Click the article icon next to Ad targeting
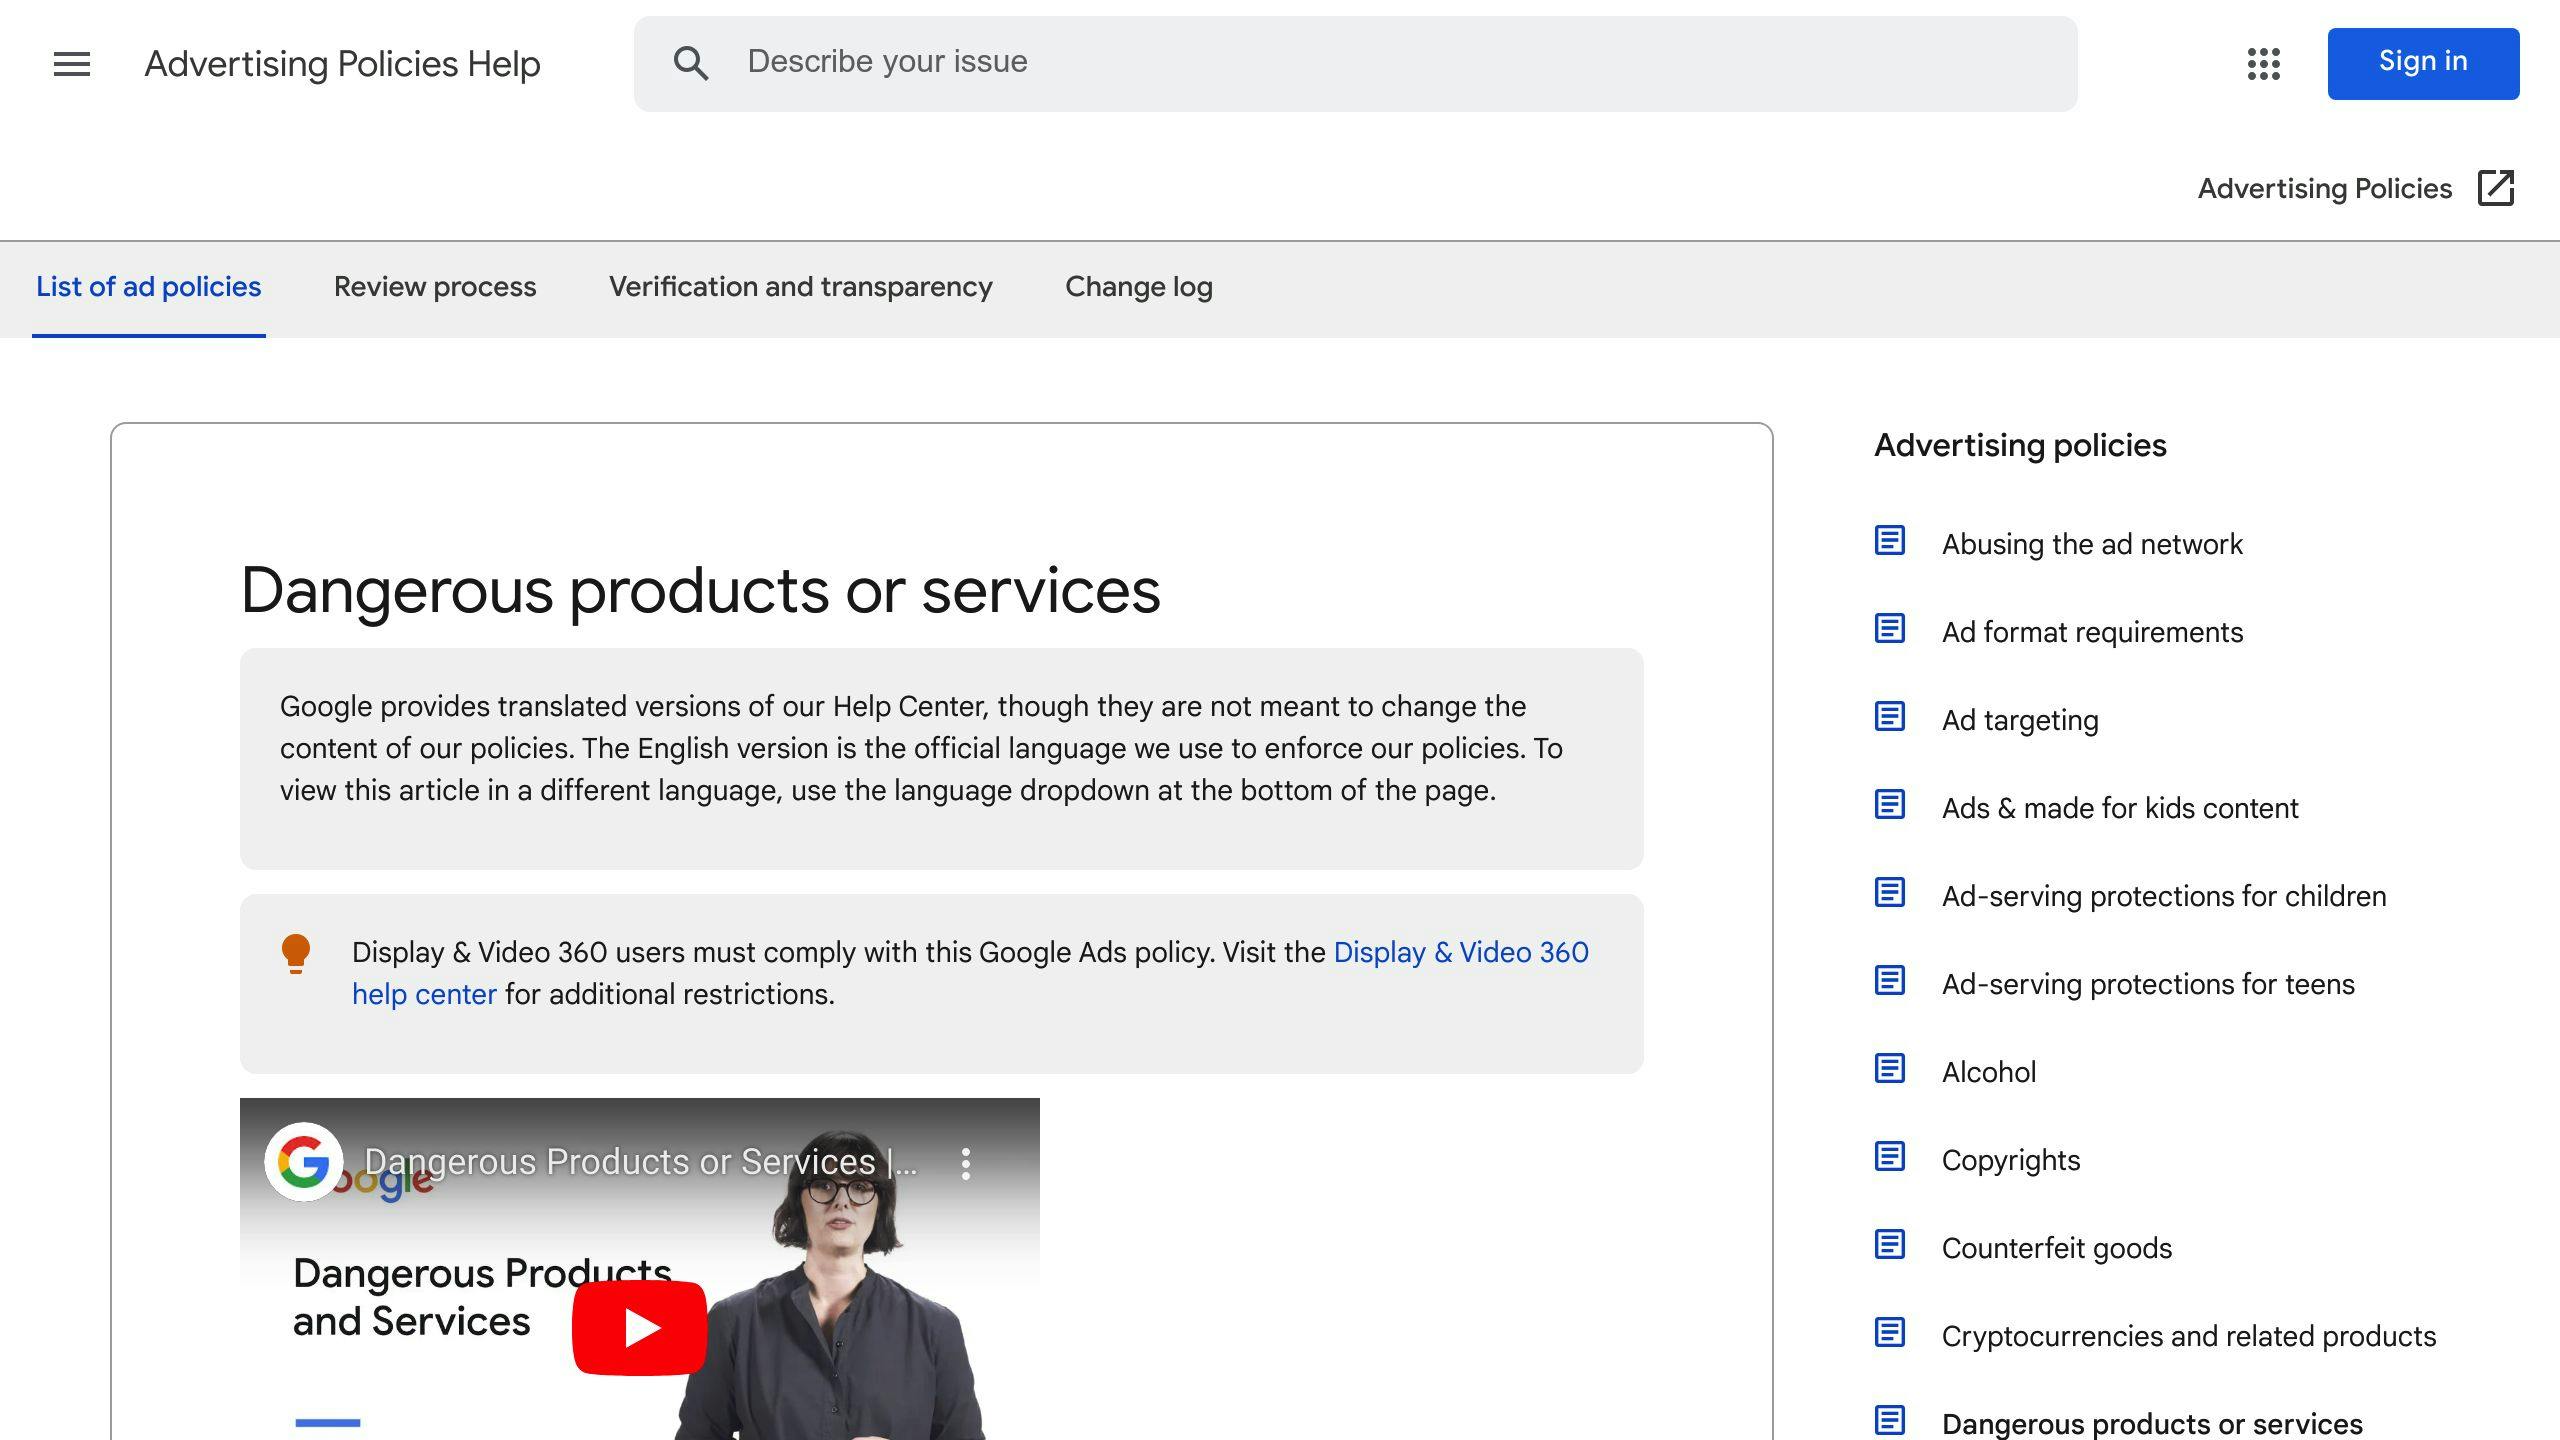The image size is (2560, 1440). click(x=1889, y=717)
